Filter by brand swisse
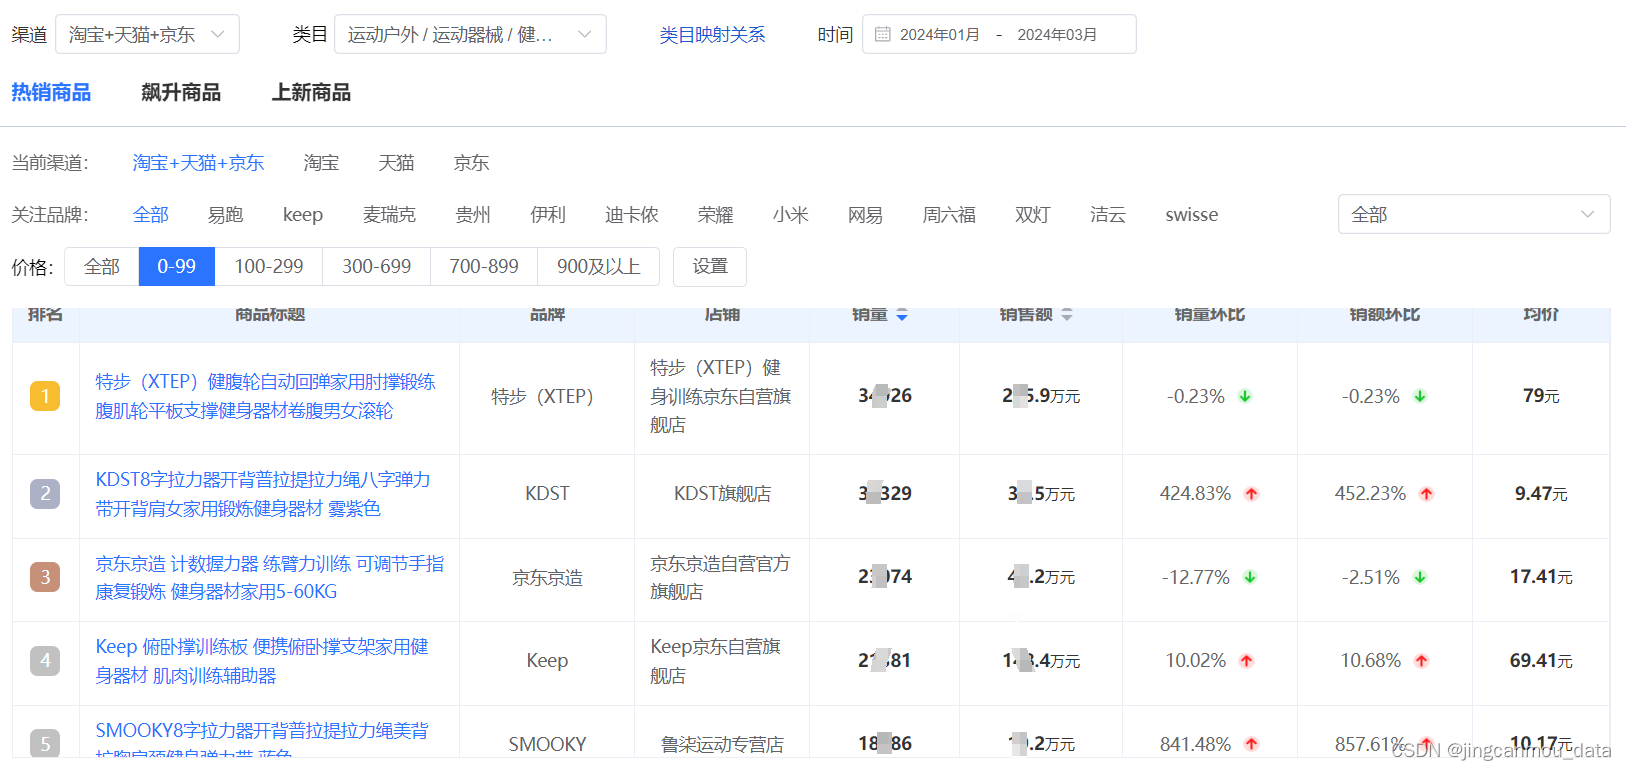Viewport: 1626px width, 770px height. [x=1192, y=215]
